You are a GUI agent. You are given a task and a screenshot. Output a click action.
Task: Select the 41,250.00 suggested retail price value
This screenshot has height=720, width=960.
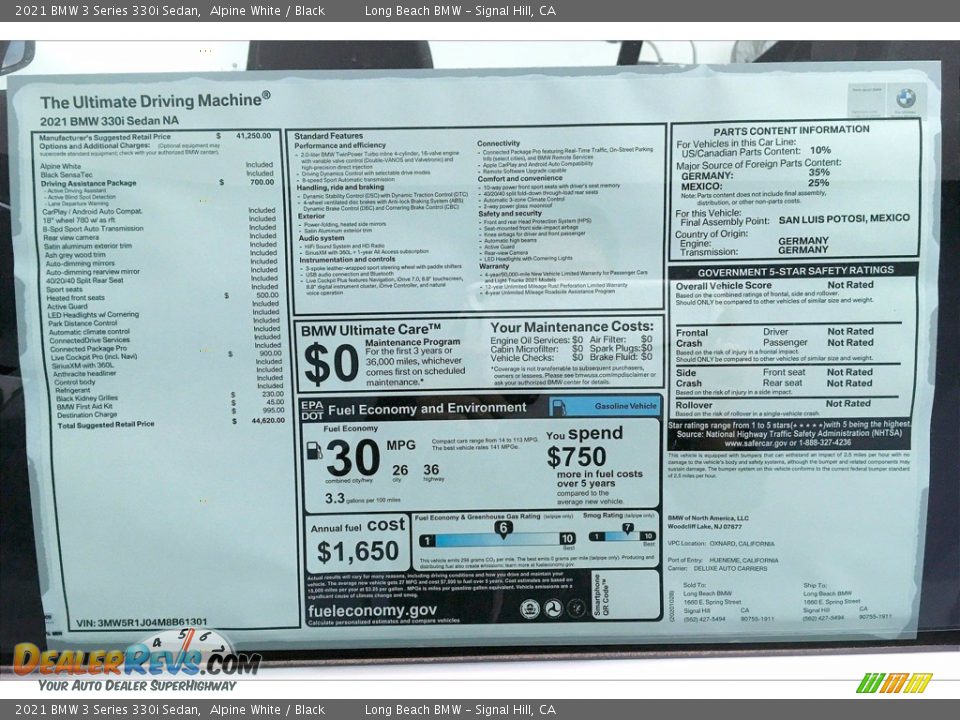point(253,136)
